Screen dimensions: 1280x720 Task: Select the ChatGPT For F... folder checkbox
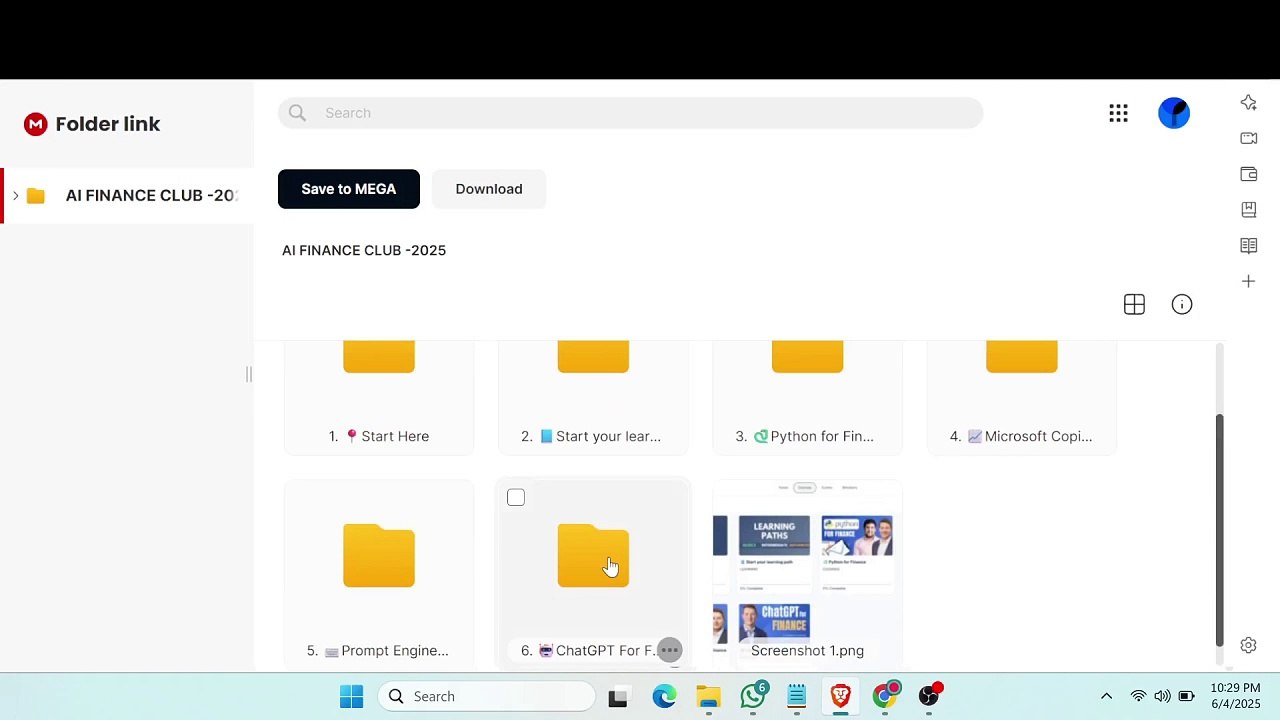click(516, 498)
